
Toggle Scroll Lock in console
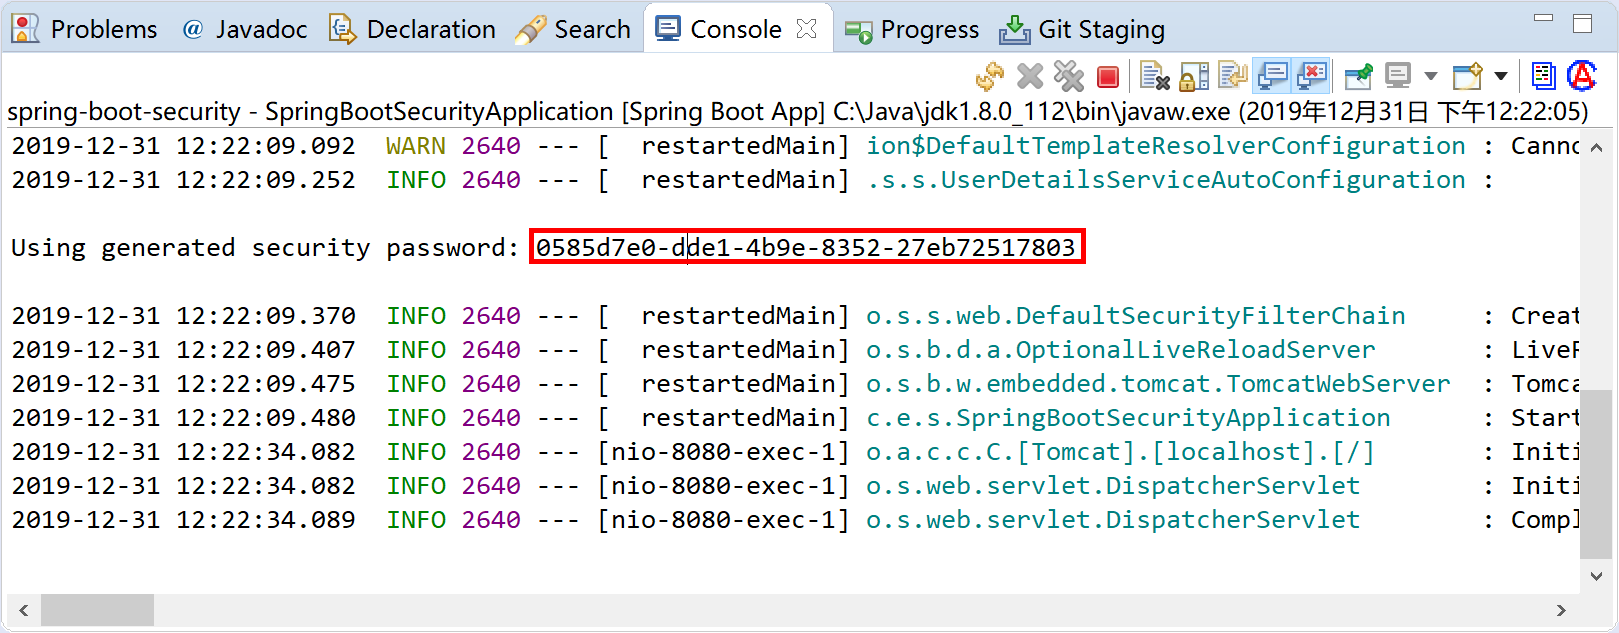click(1194, 77)
